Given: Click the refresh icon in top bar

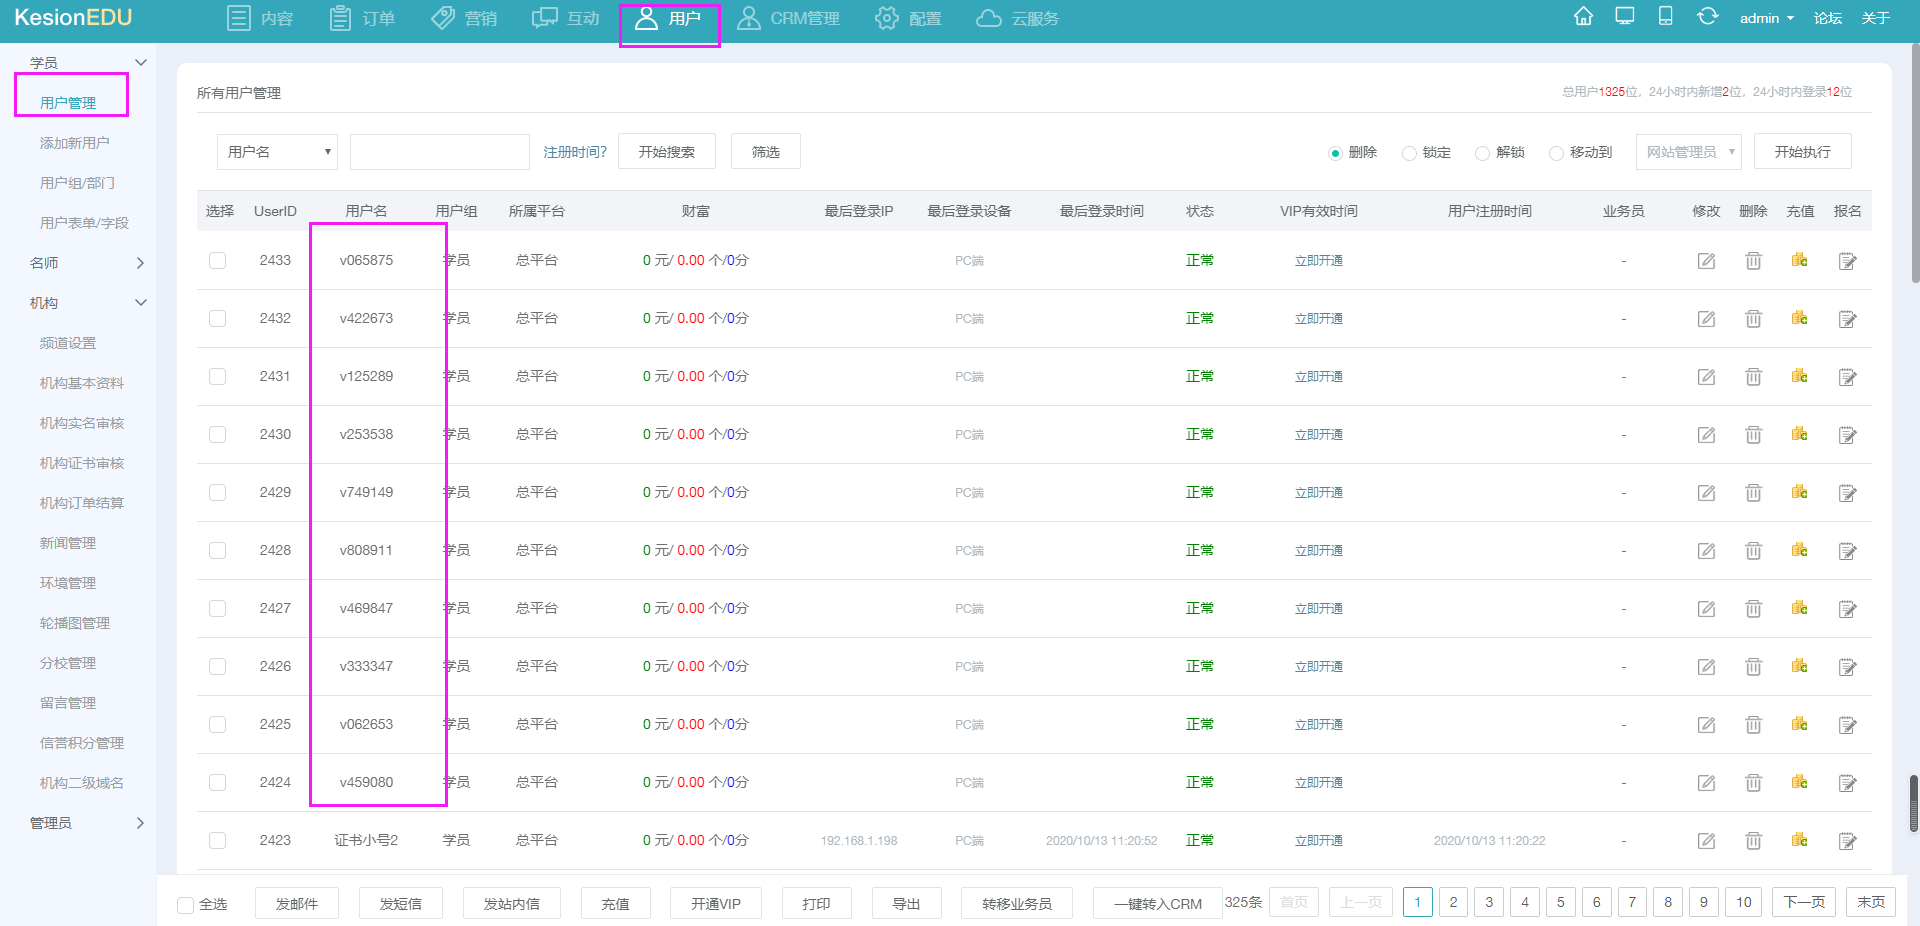Looking at the screenshot, I should (1707, 17).
